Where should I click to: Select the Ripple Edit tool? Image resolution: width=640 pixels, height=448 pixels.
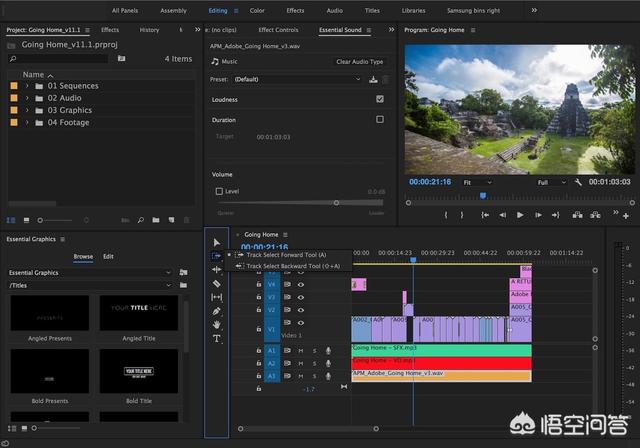(217, 269)
